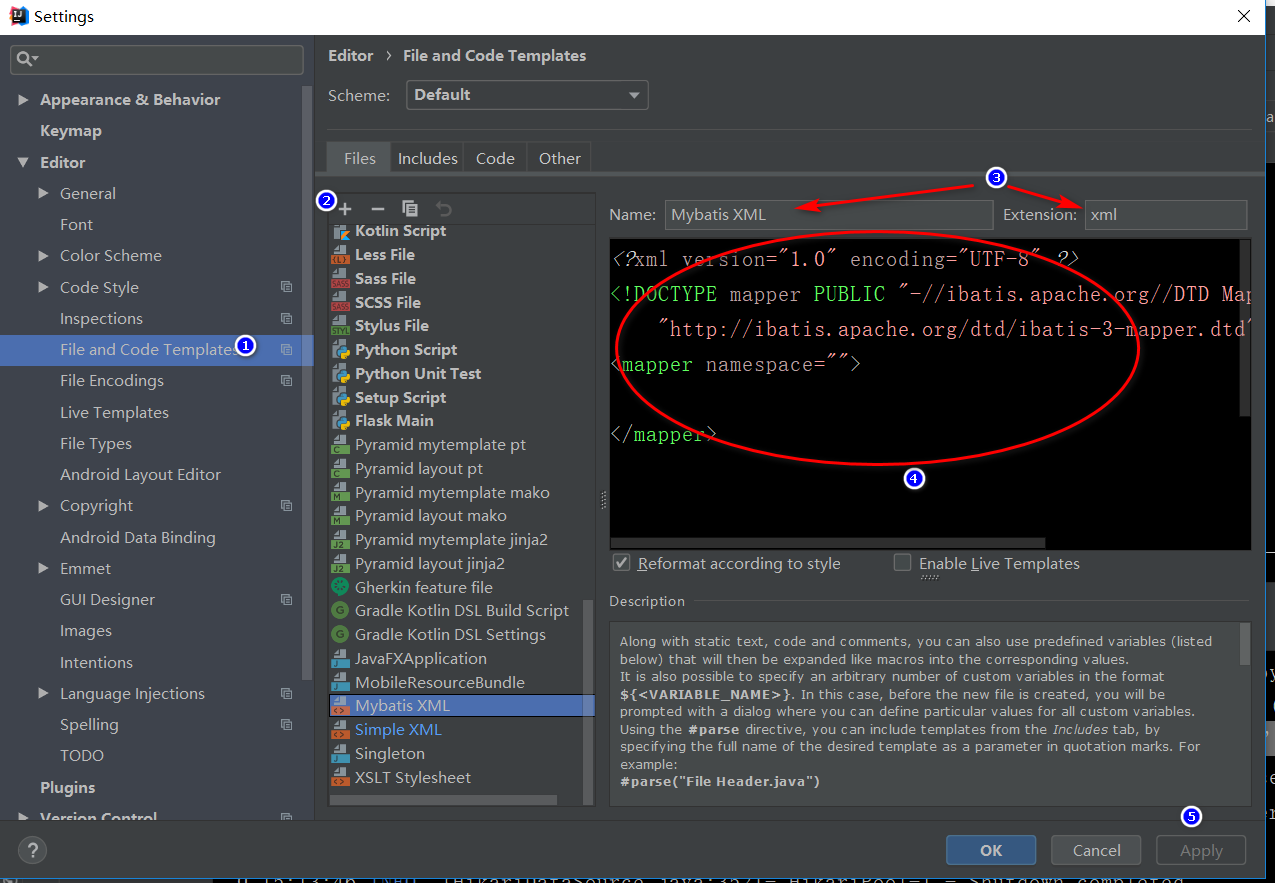The width and height of the screenshot is (1275, 883).
Task: Click the reset to default undo icon
Action: 444,209
